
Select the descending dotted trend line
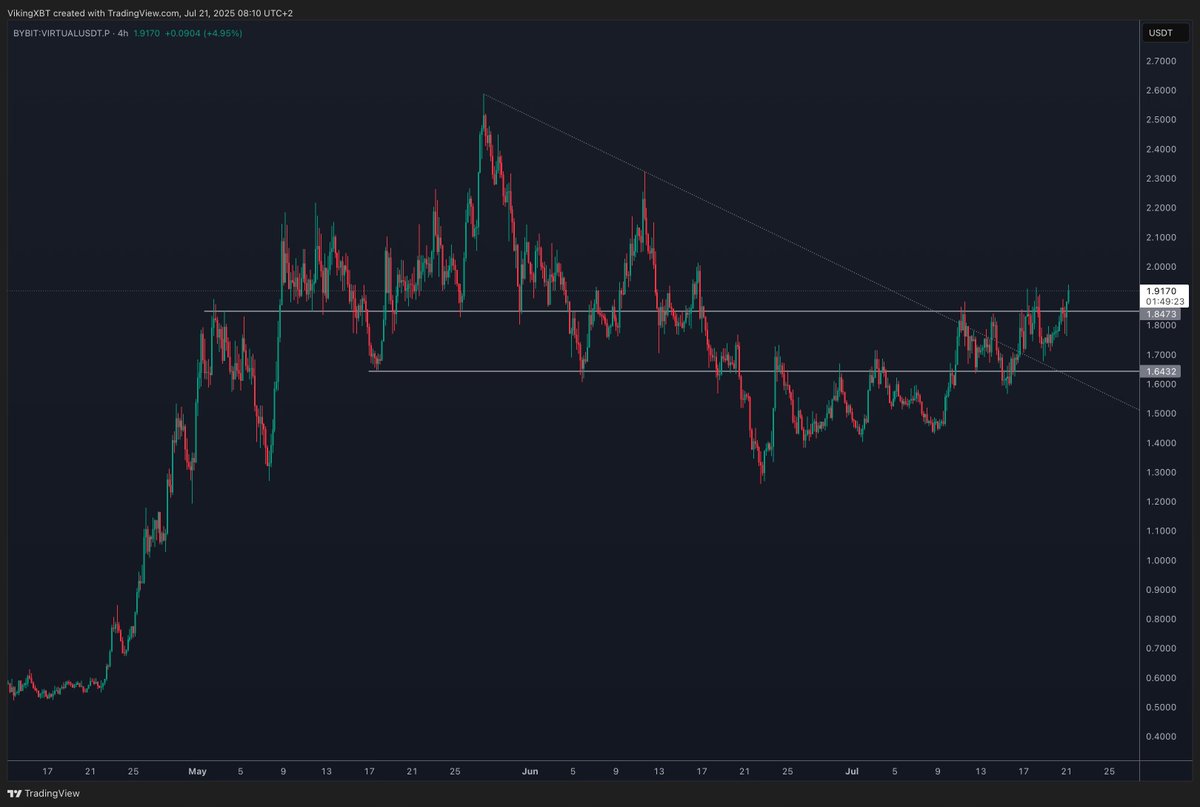click(811, 251)
